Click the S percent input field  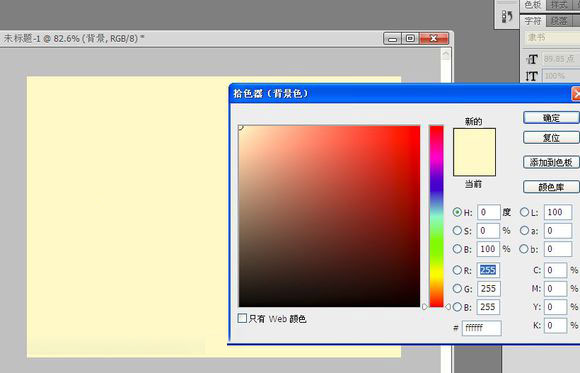(x=489, y=231)
